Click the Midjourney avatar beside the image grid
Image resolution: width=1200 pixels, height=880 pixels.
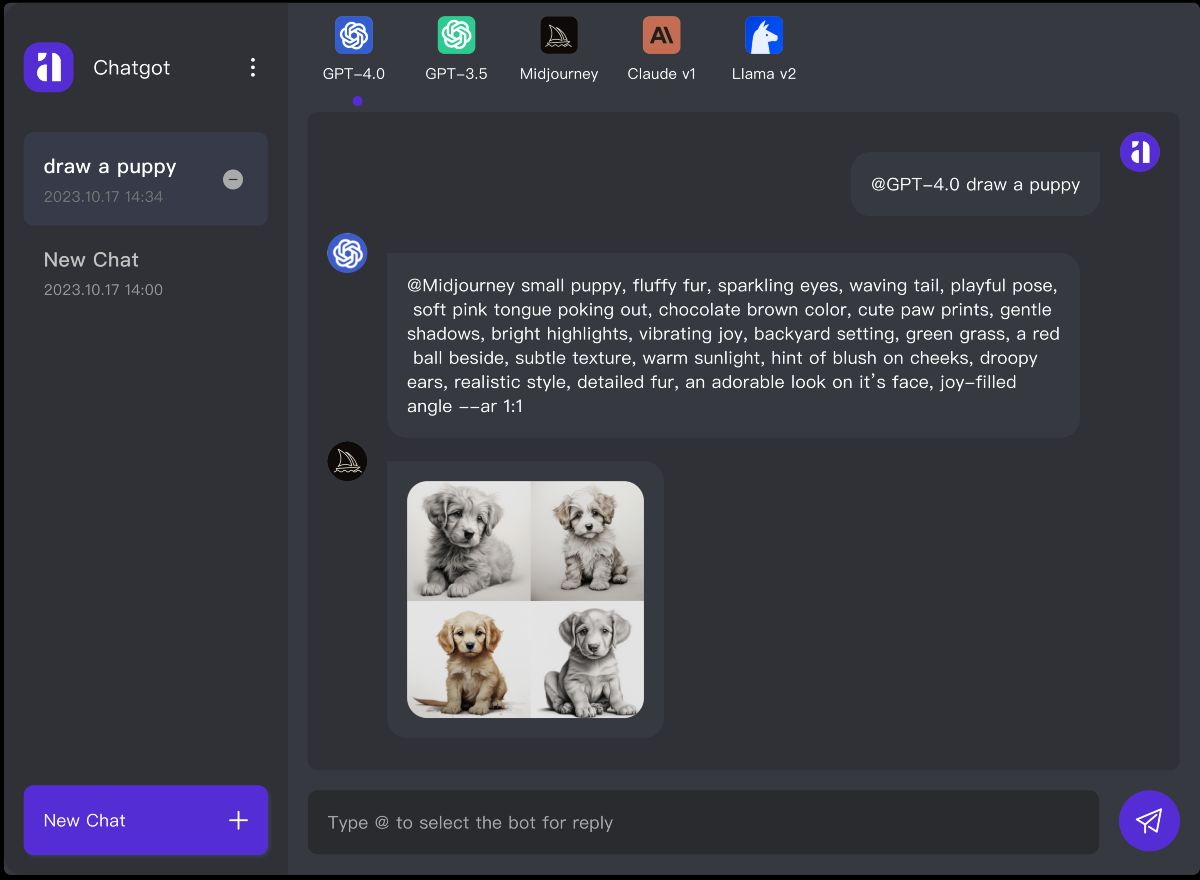[x=347, y=461]
